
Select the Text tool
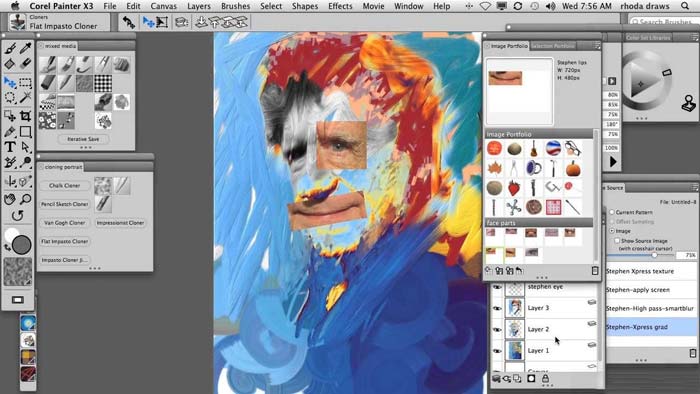click(x=10, y=147)
